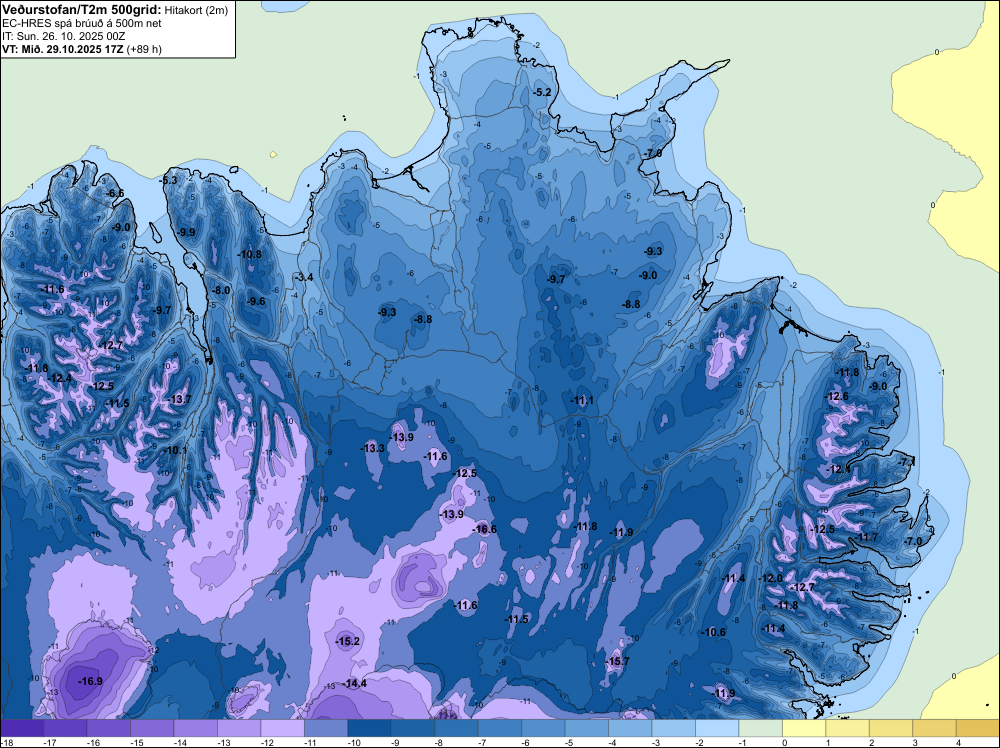The image size is (1000, 748).
Task: Click the -14.4 temperature value
Action: coord(355,684)
